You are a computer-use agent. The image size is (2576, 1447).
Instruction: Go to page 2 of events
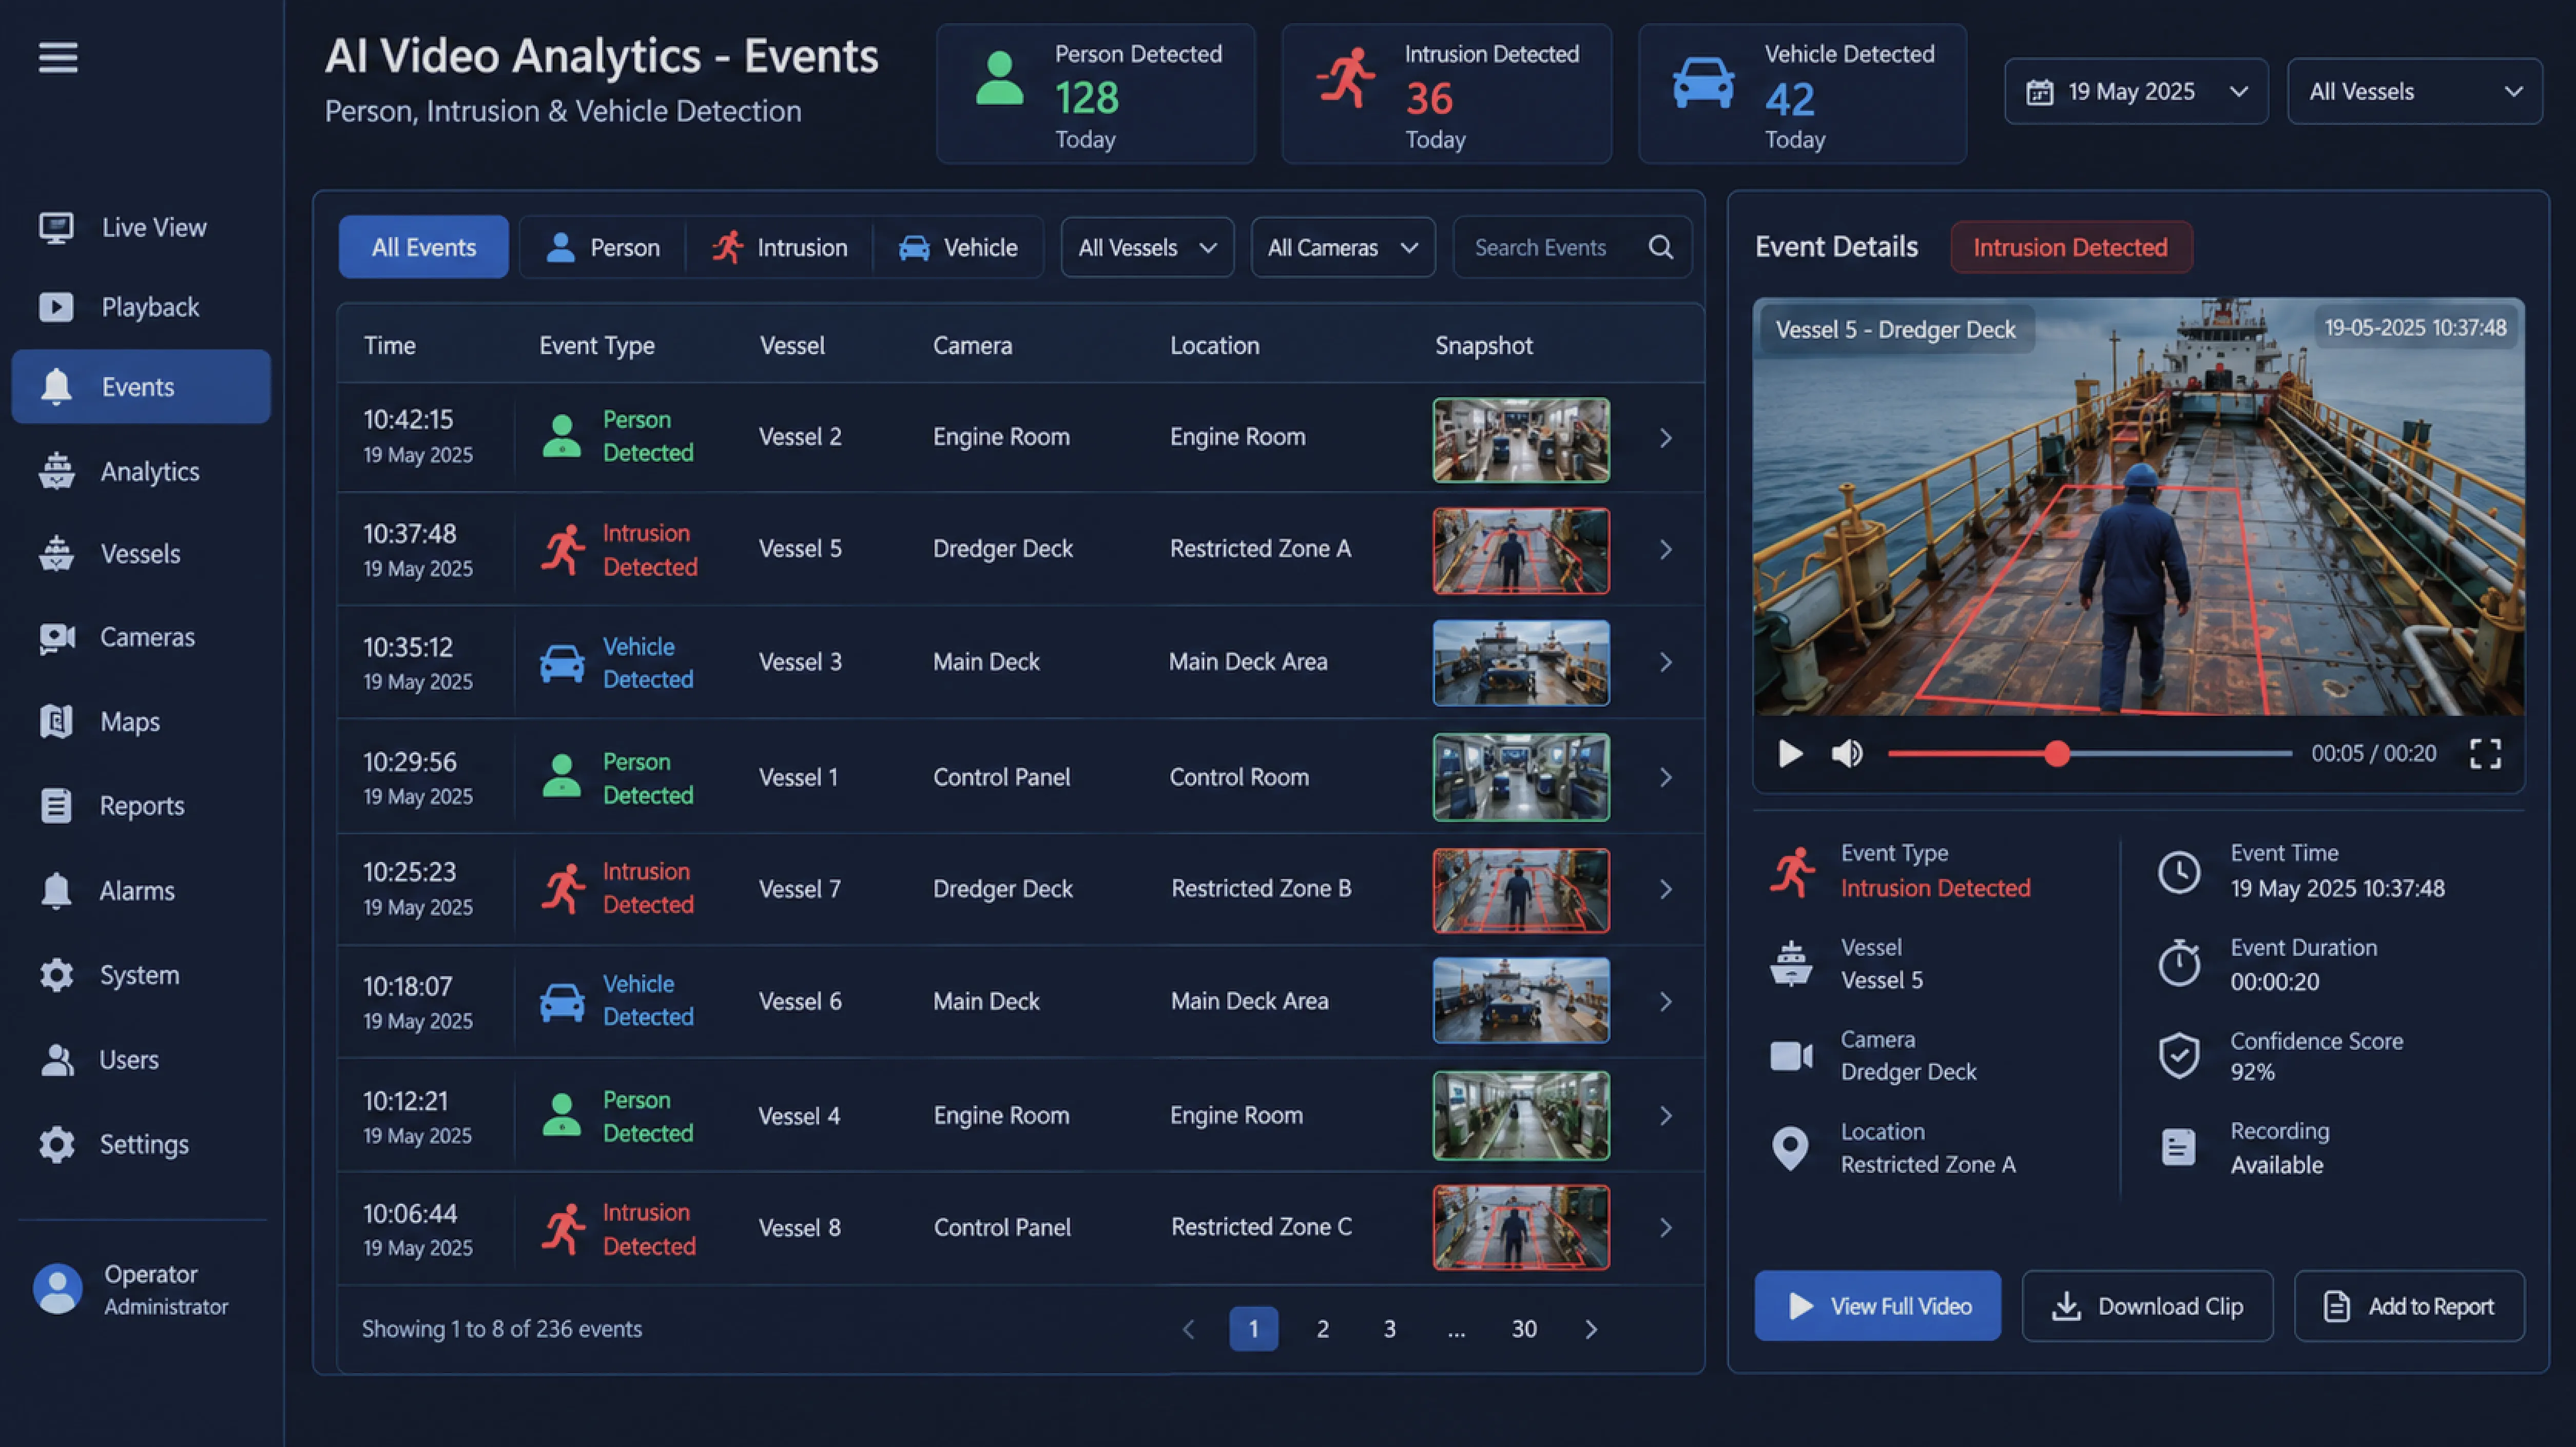coord(1322,1329)
